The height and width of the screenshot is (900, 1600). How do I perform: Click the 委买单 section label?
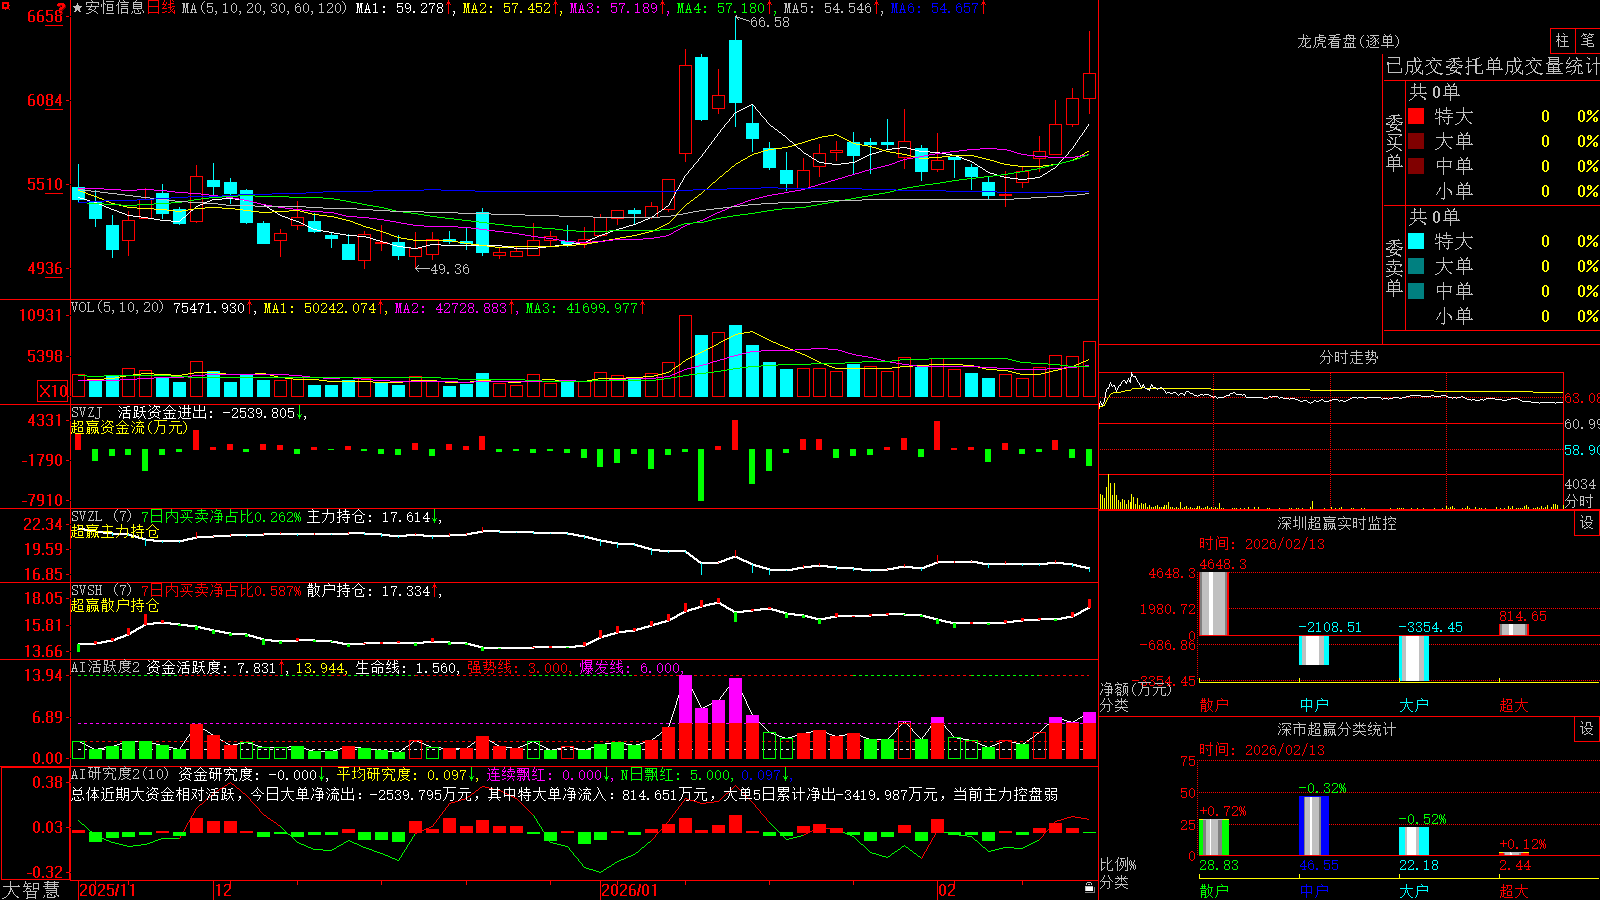tap(1394, 142)
